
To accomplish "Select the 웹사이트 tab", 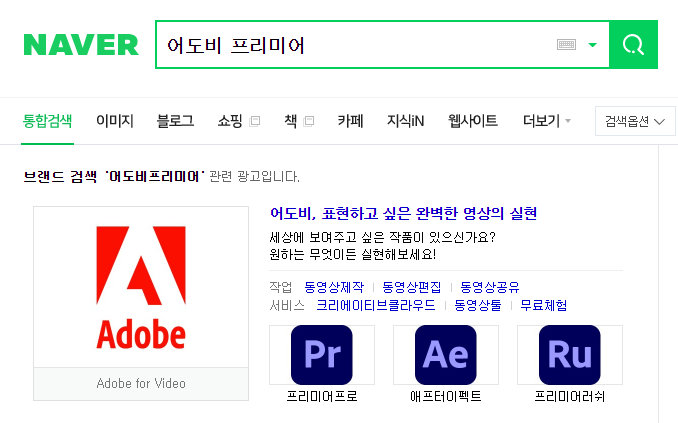I will pos(473,121).
